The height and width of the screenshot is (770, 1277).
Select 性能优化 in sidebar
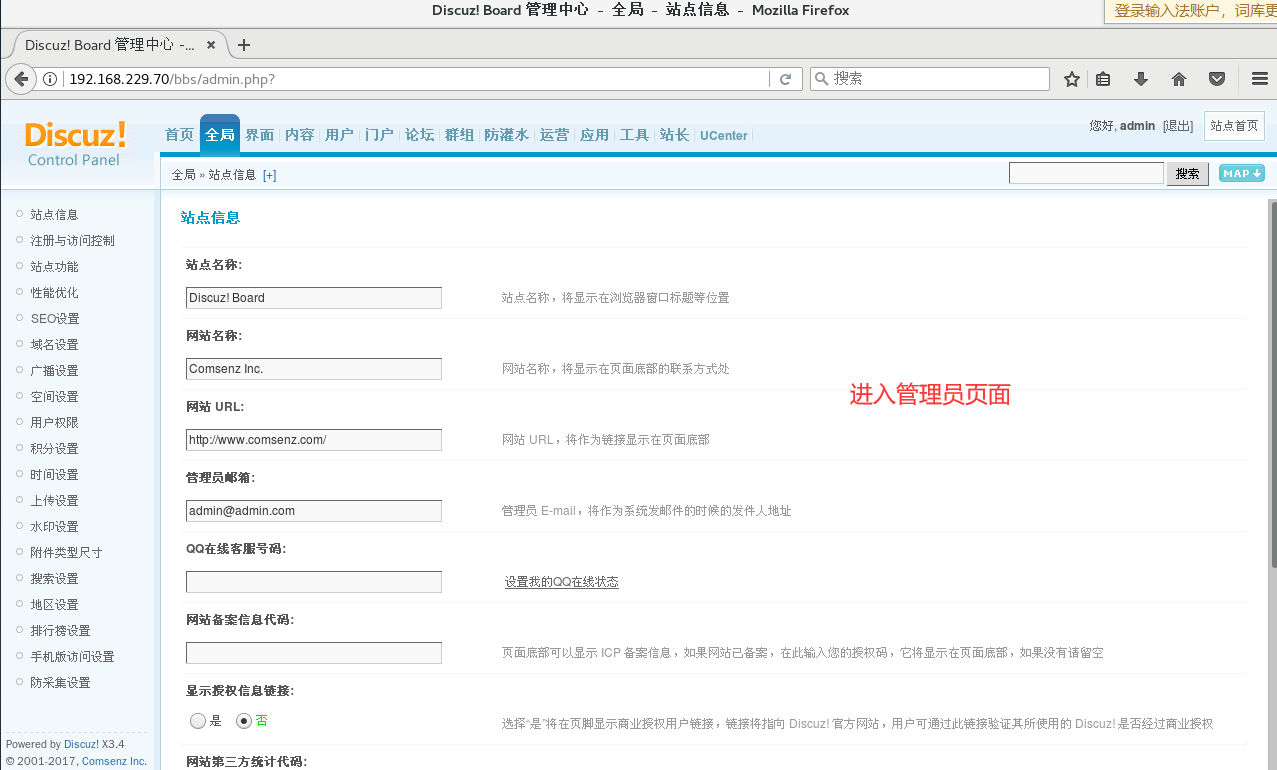tap(54, 293)
